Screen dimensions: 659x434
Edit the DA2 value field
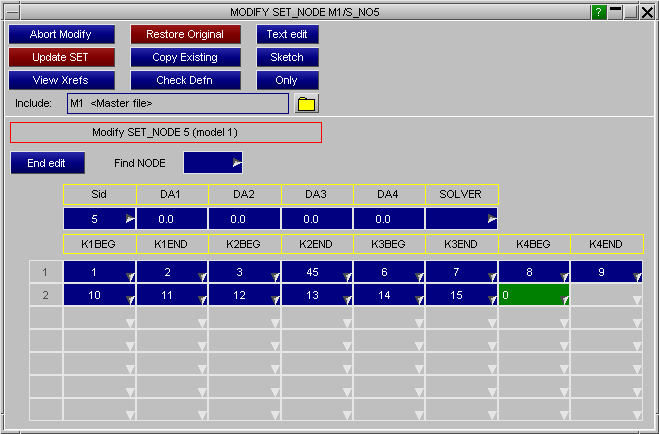click(x=244, y=218)
